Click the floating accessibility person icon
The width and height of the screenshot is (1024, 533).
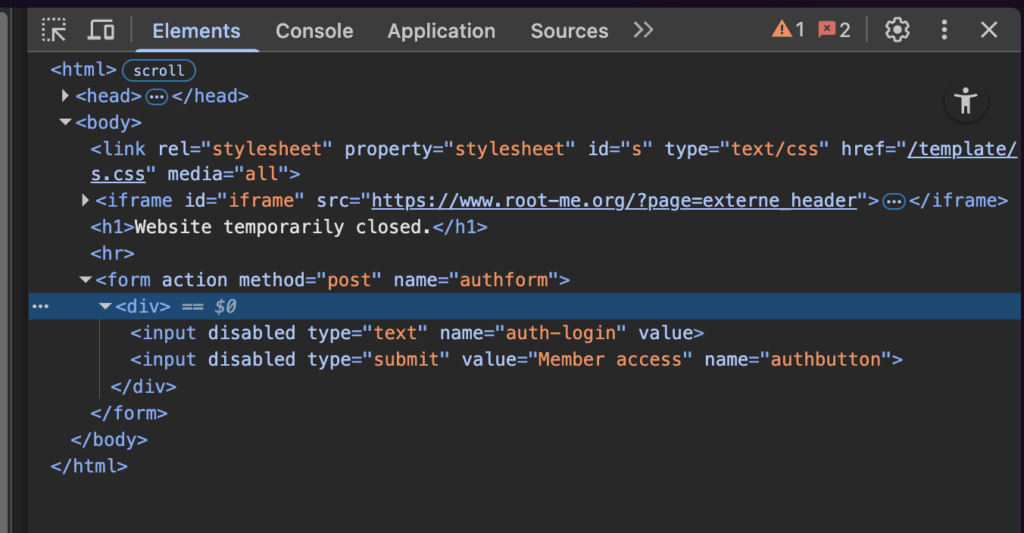tap(965, 100)
